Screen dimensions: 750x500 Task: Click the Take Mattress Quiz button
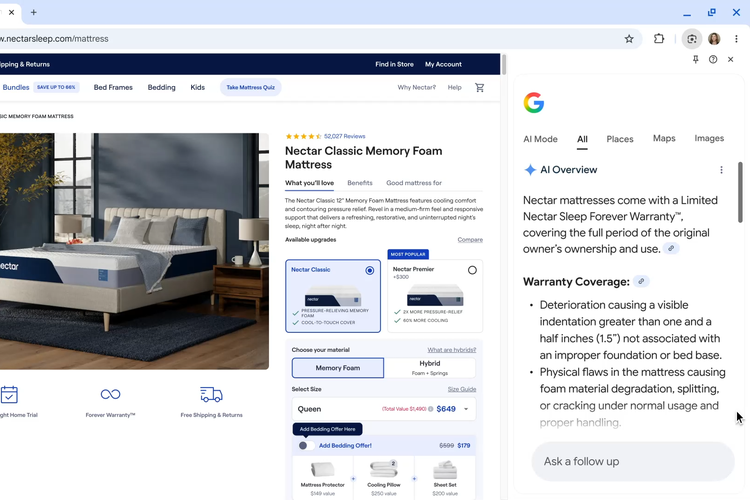click(250, 87)
